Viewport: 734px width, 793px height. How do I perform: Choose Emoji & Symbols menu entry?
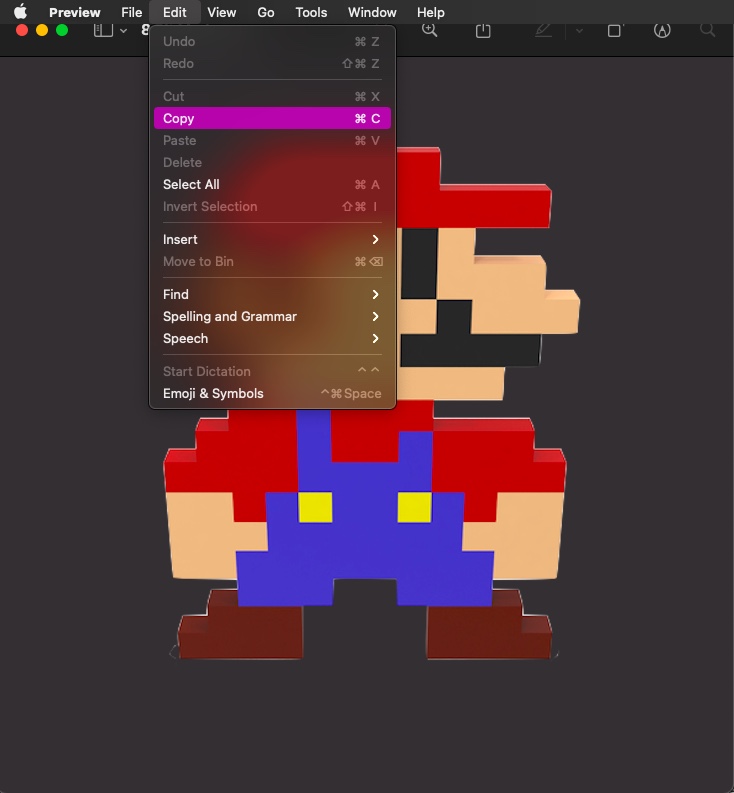click(272, 393)
